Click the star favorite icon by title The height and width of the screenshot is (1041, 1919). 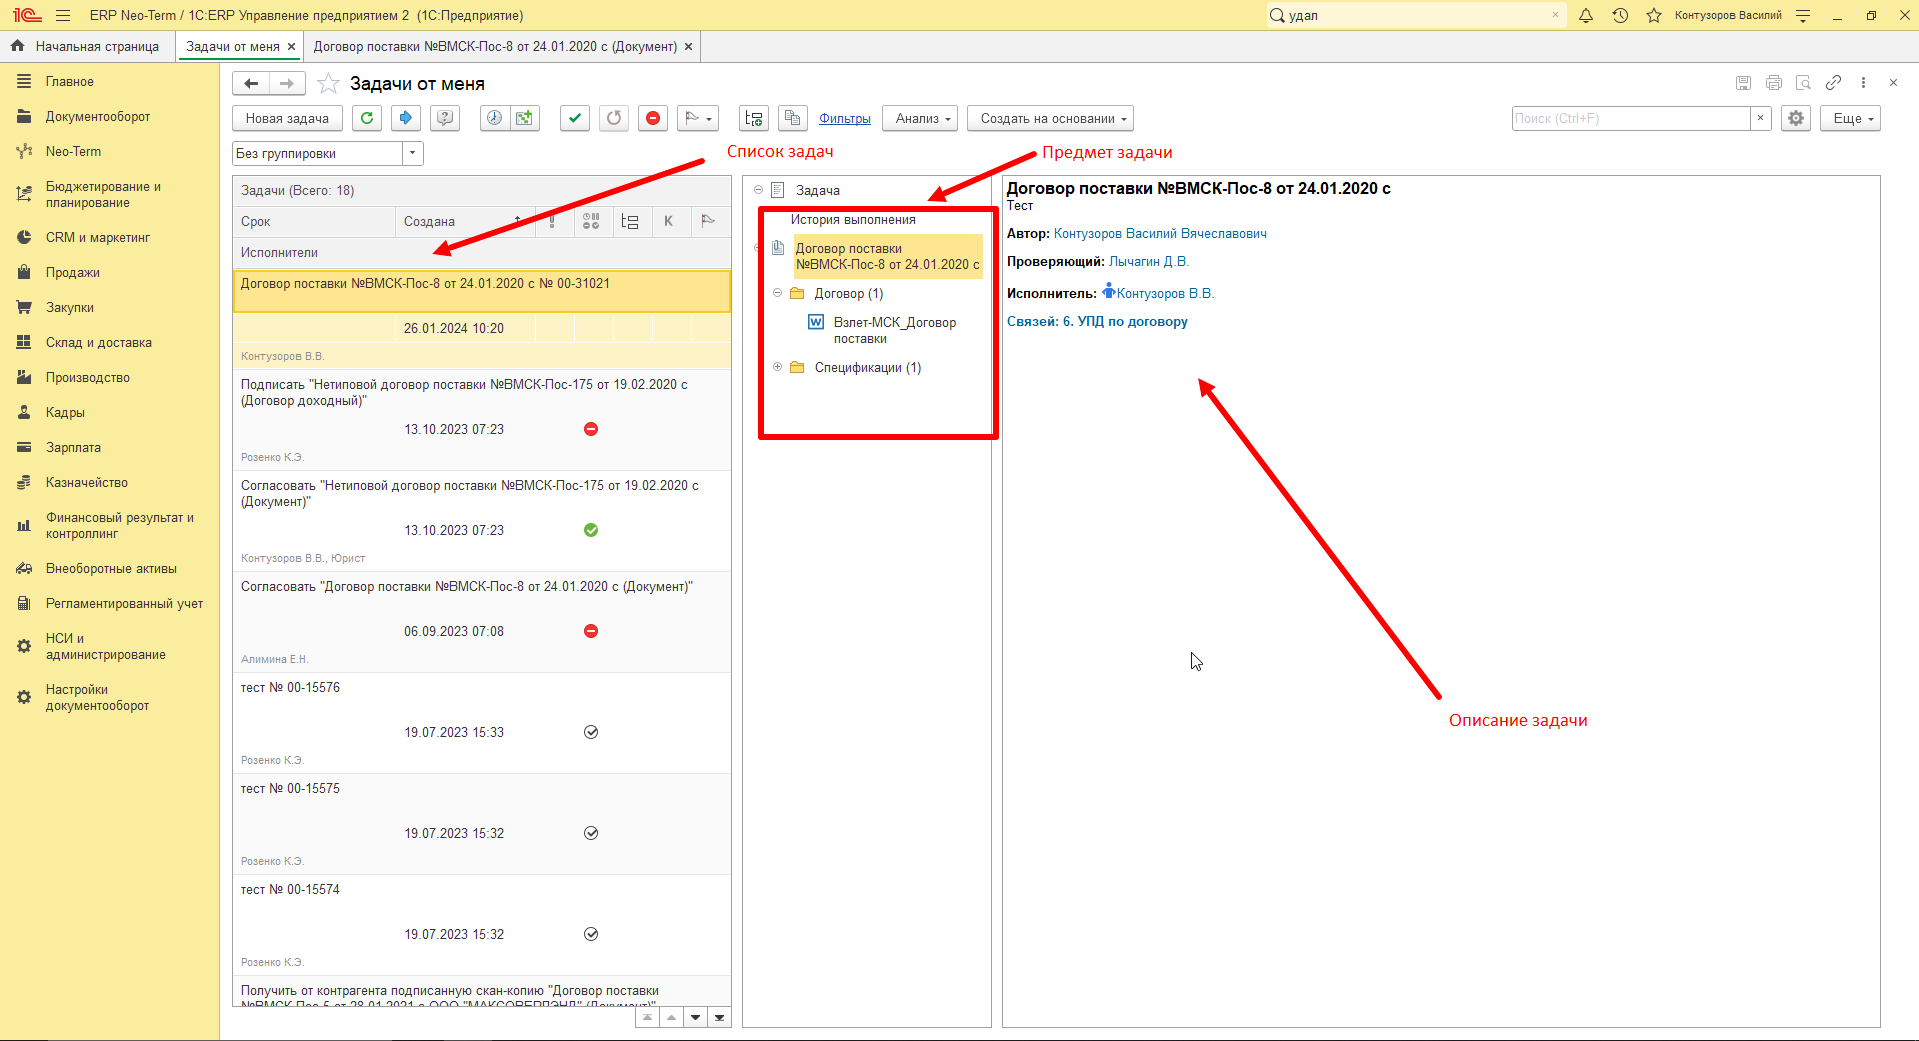click(x=328, y=83)
